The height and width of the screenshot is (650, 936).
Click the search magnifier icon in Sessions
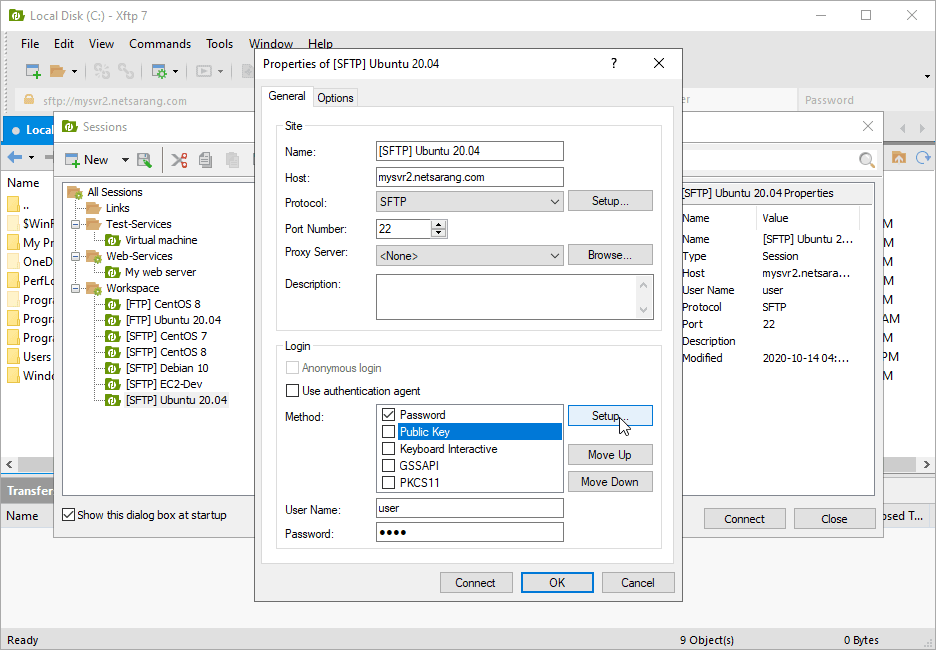click(866, 159)
